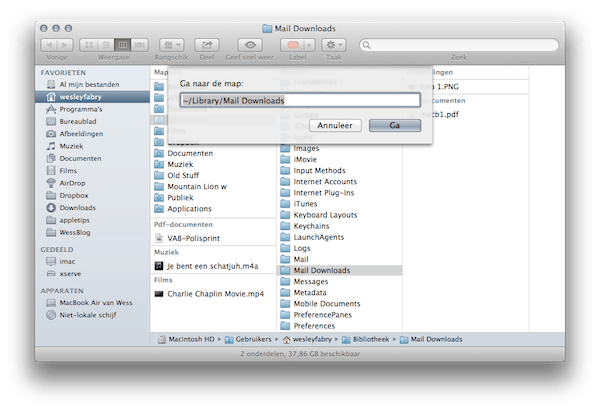Image resolution: width=600 pixels, height=410 pixels.
Task: Select Documenten folder in first column
Action: click(x=213, y=153)
